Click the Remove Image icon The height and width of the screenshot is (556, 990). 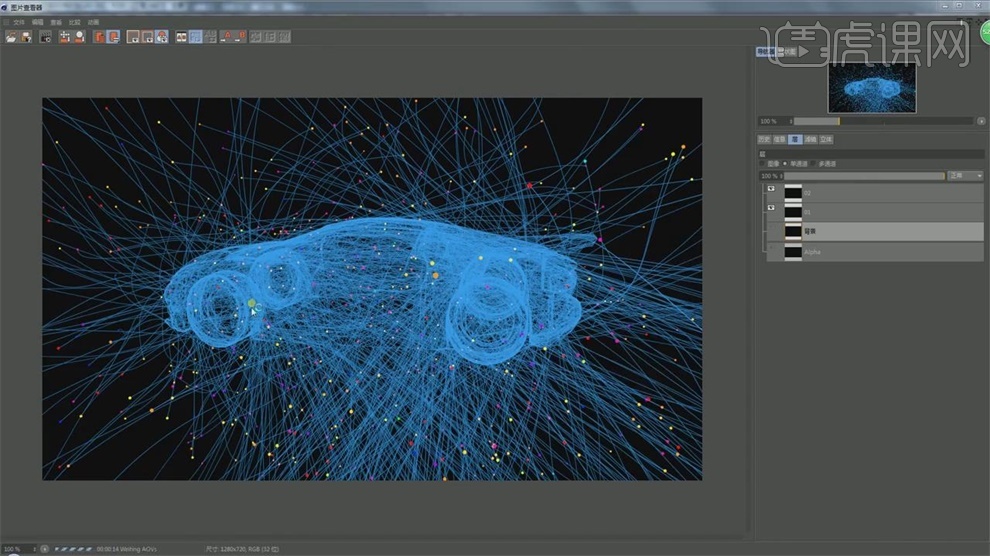click(x=114, y=37)
